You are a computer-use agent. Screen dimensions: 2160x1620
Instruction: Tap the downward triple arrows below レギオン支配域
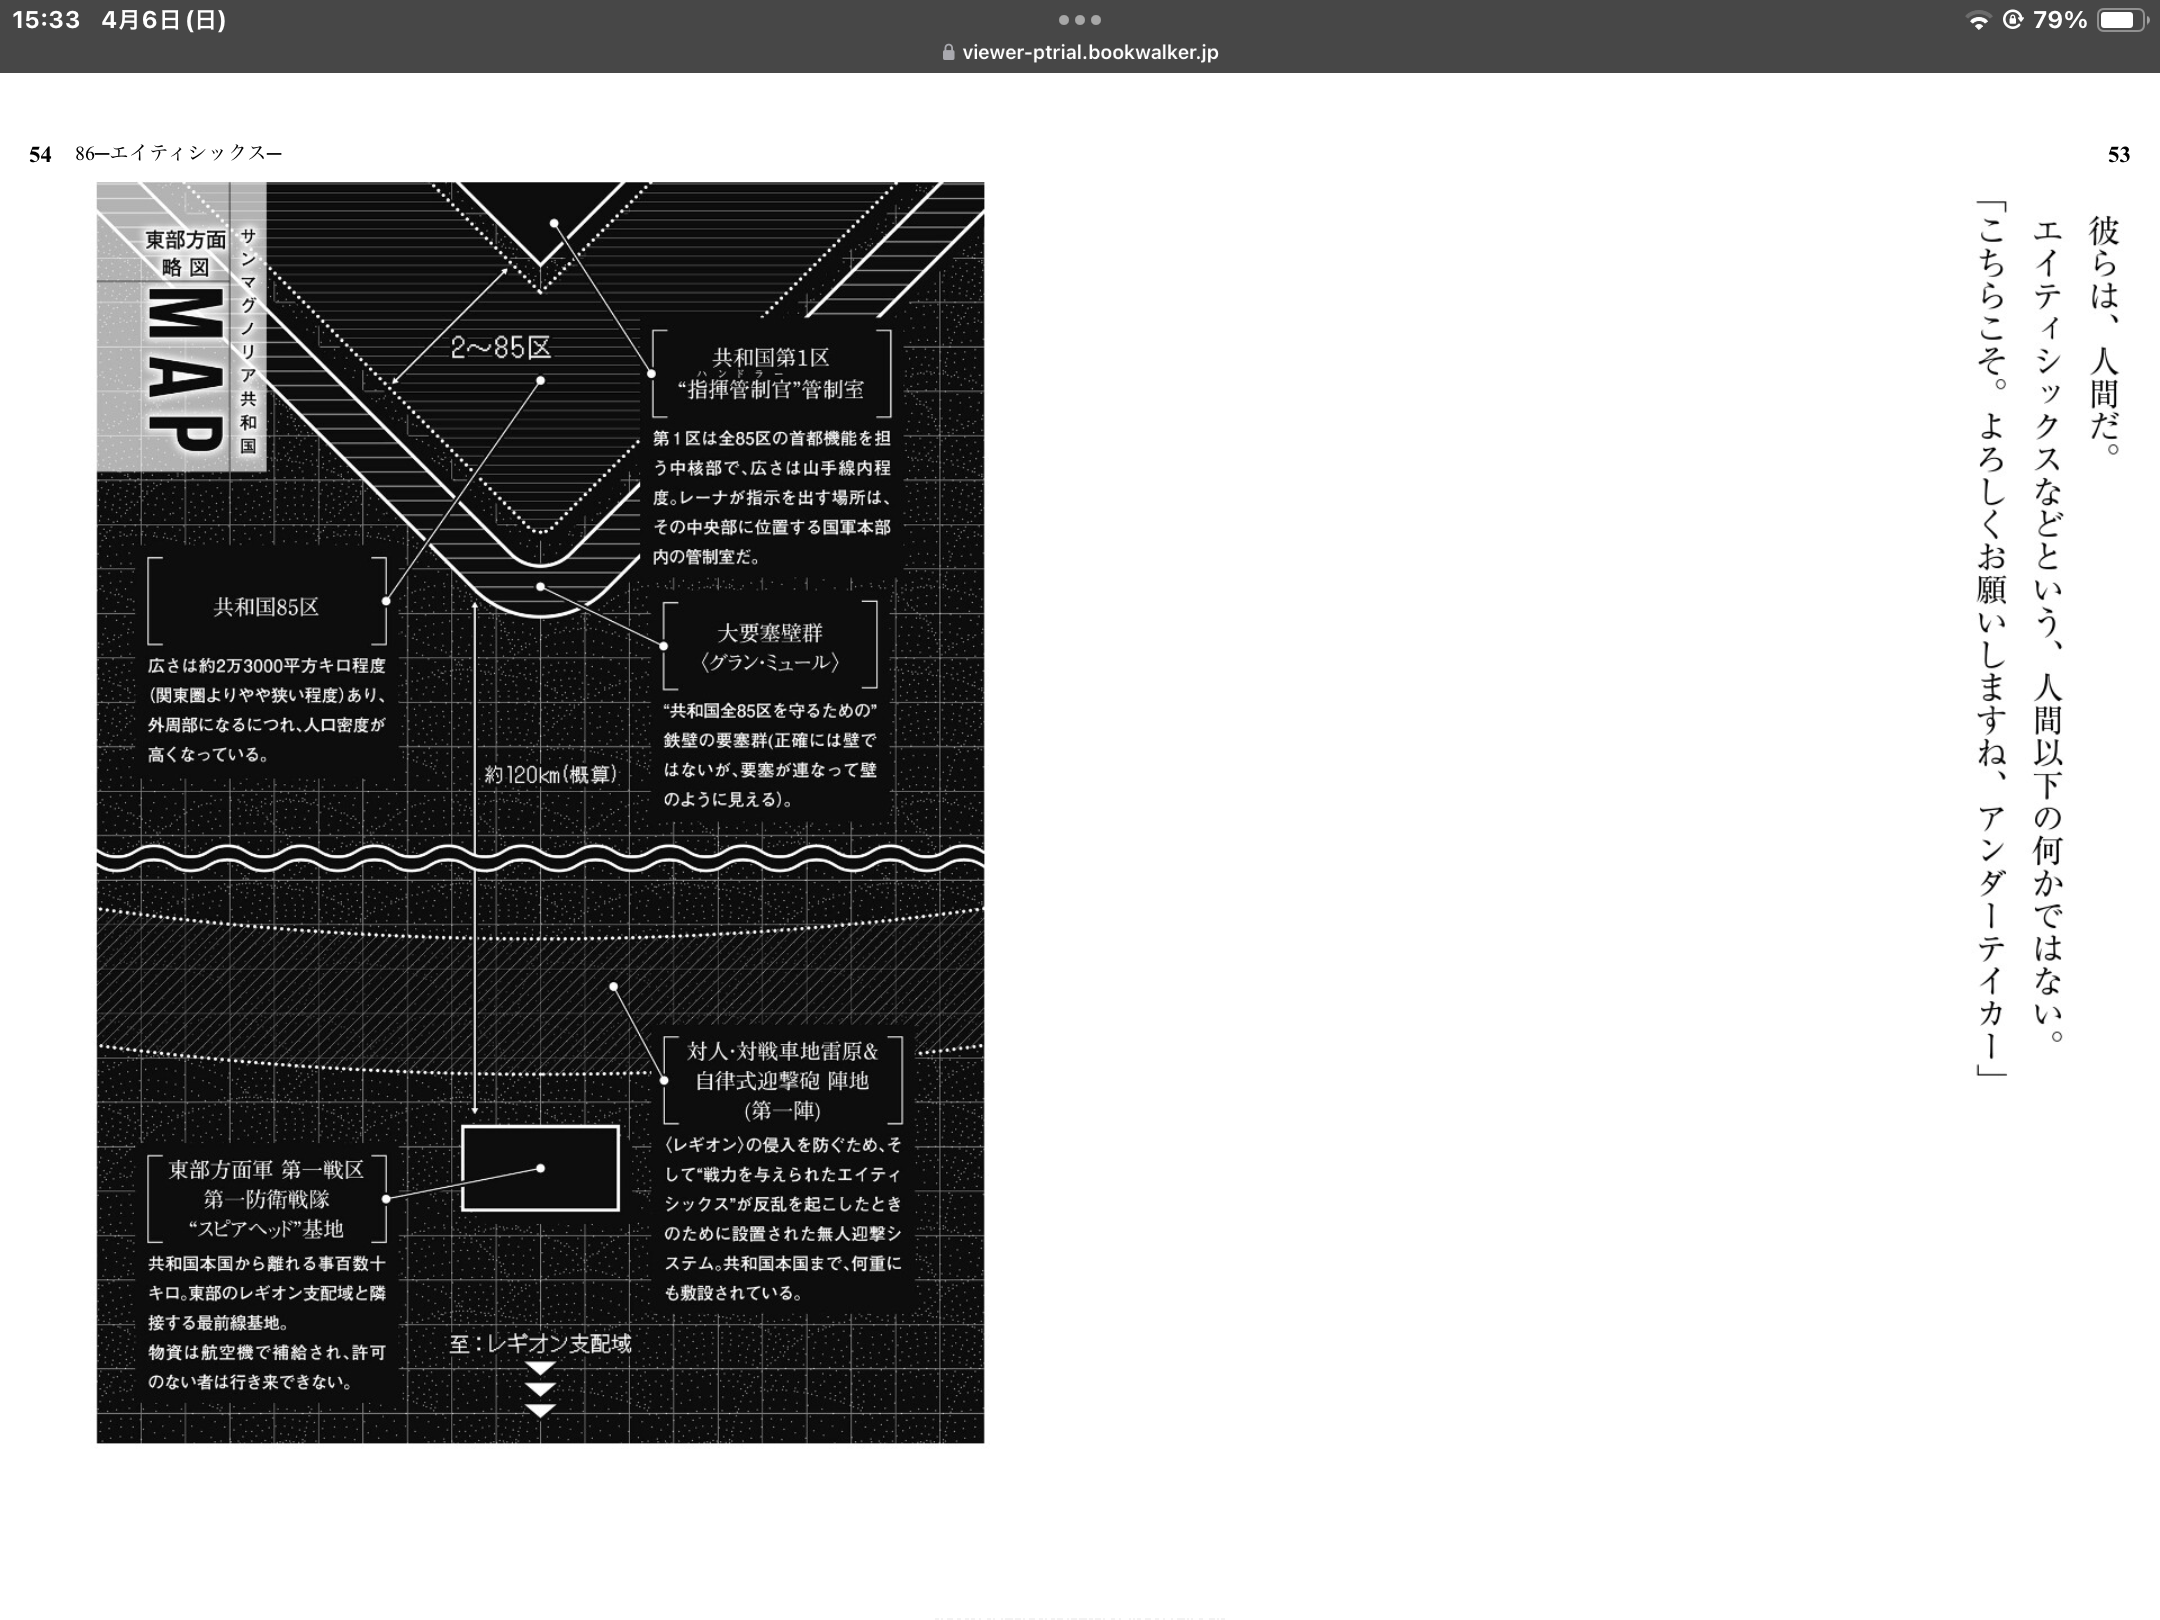tap(540, 1389)
